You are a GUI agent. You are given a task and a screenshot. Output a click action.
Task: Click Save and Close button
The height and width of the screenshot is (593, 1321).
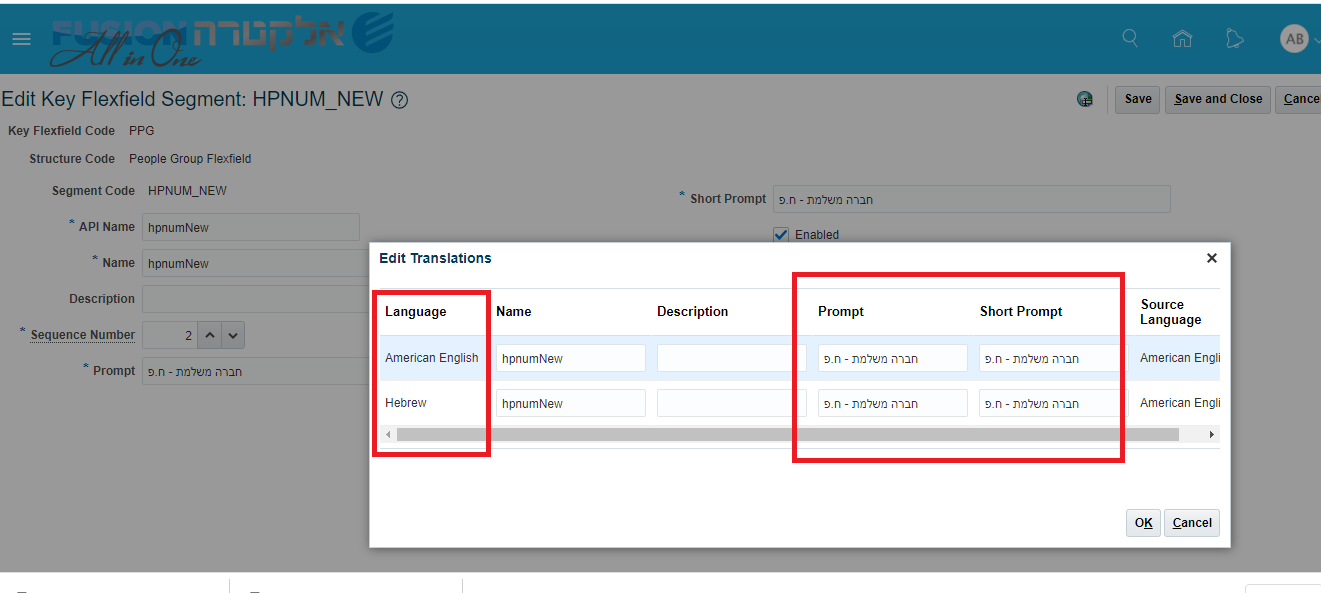pyautogui.click(x=1218, y=99)
